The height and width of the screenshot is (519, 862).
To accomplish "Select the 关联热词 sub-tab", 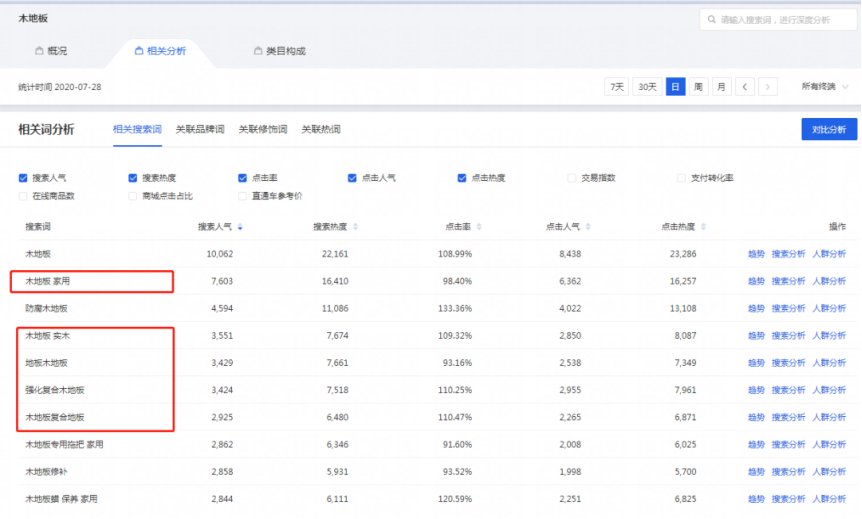I will tap(321, 130).
